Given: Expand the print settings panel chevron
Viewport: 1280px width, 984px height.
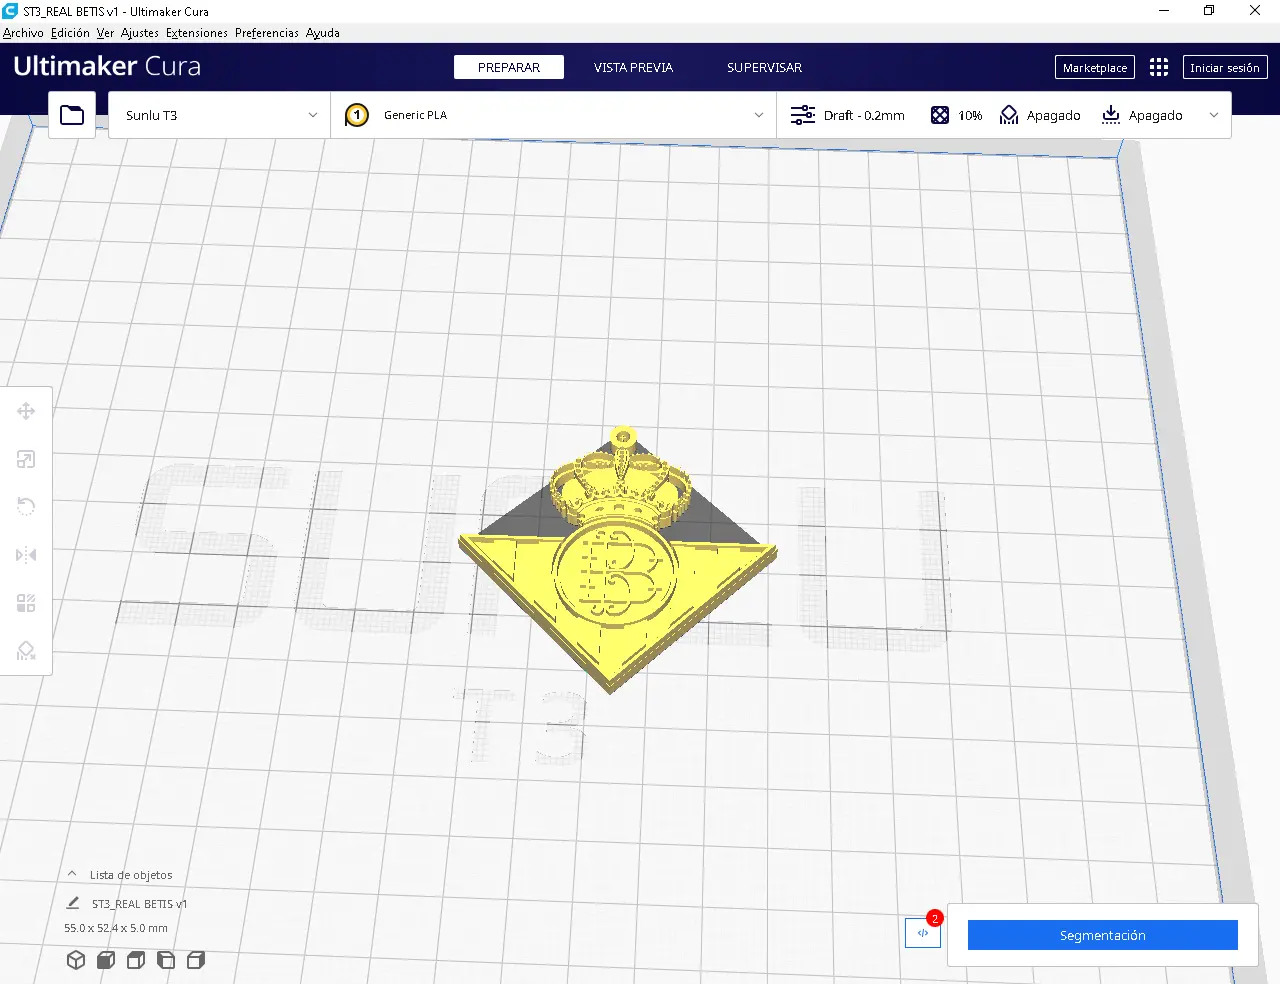Looking at the screenshot, I should click(1214, 115).
